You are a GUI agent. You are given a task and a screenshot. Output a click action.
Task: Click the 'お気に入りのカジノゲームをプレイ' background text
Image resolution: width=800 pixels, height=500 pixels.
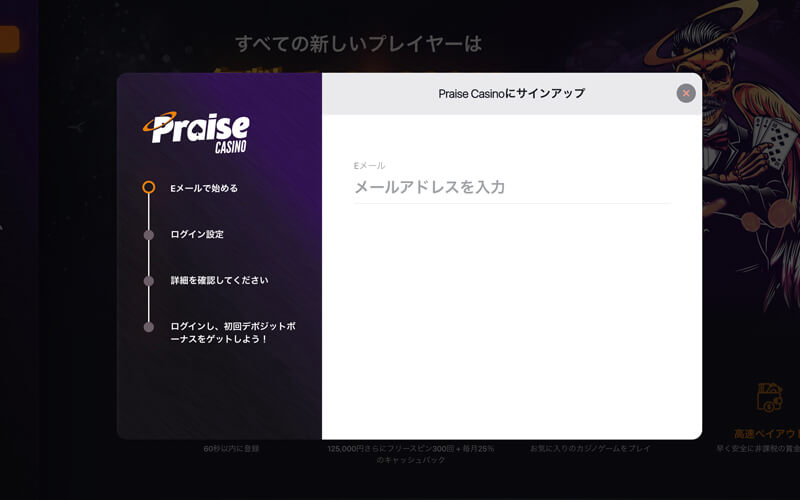[x=590, y=448]
